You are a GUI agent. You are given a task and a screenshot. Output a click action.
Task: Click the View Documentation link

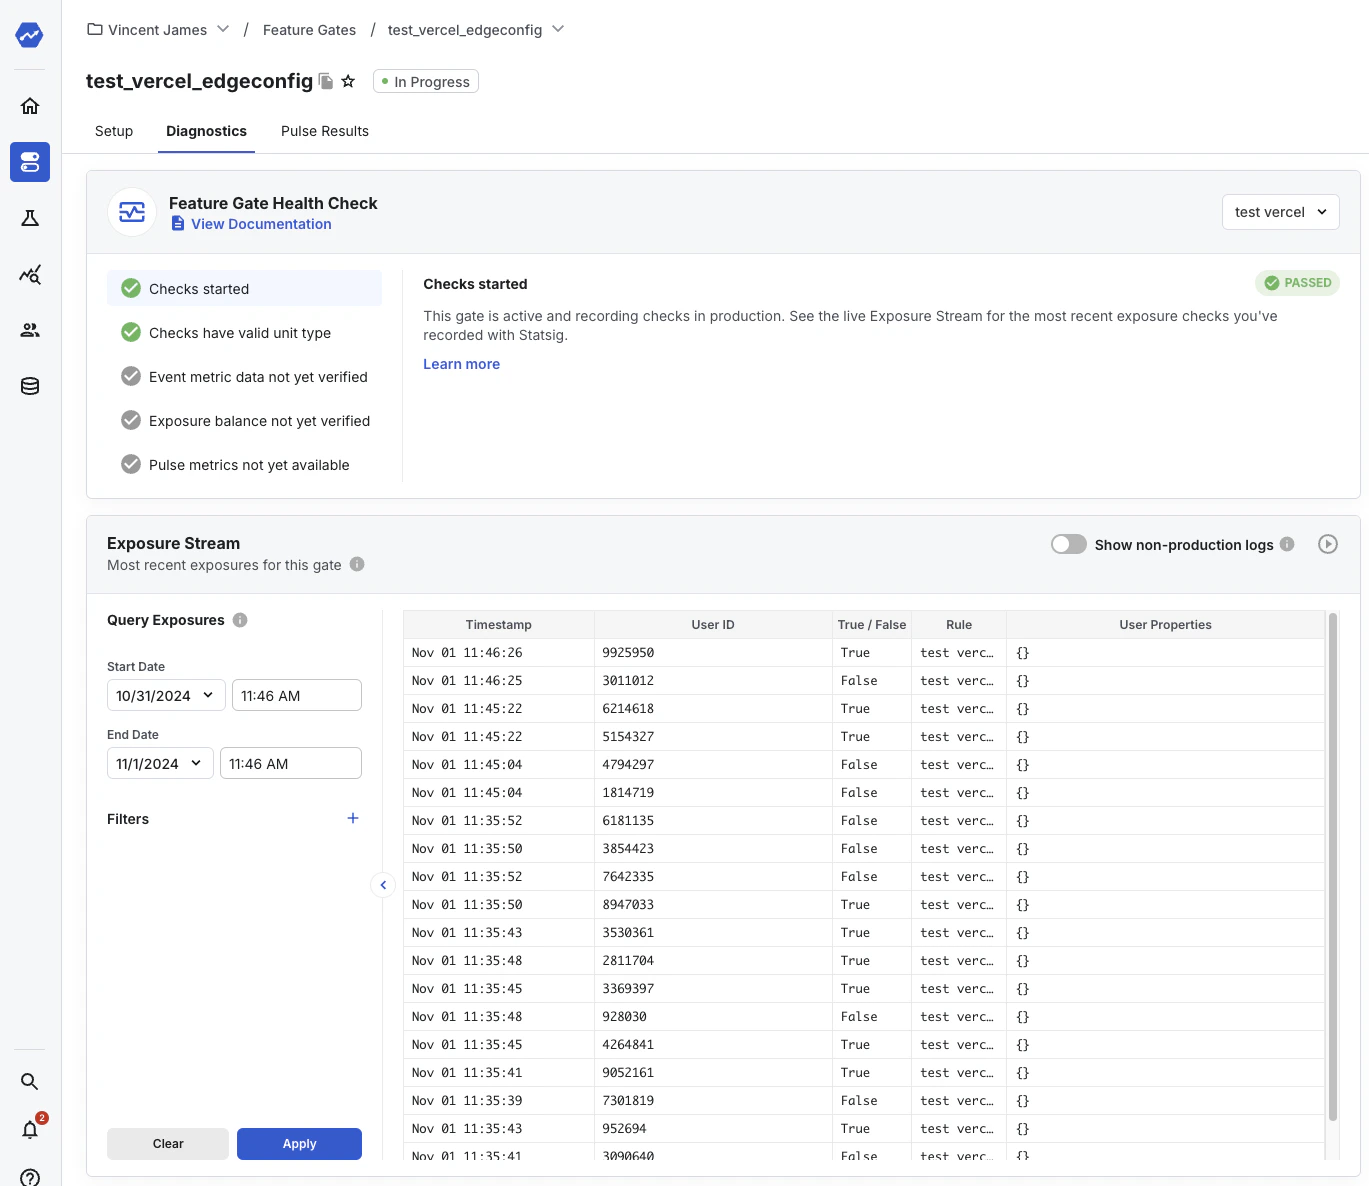261,224
